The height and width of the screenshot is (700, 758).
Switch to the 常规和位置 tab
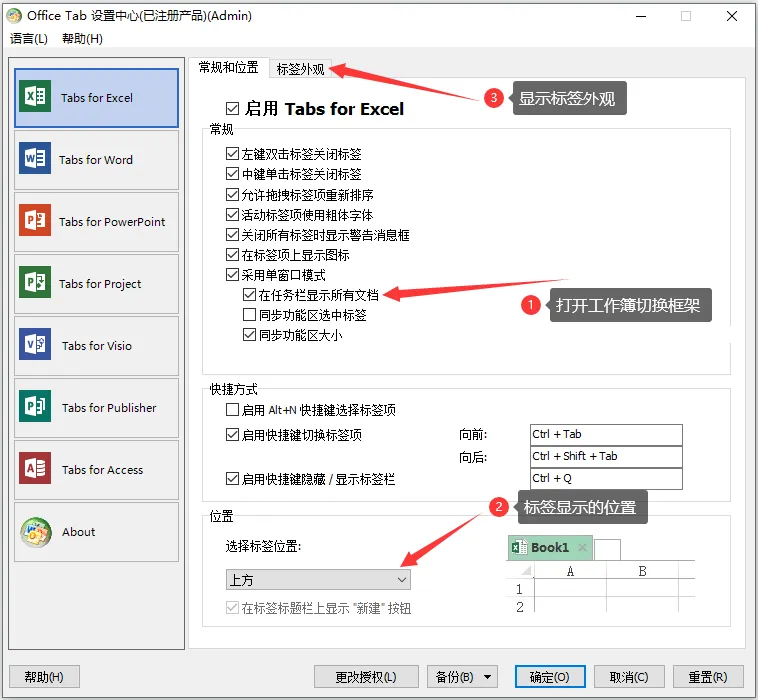click(x=228, y=68)
